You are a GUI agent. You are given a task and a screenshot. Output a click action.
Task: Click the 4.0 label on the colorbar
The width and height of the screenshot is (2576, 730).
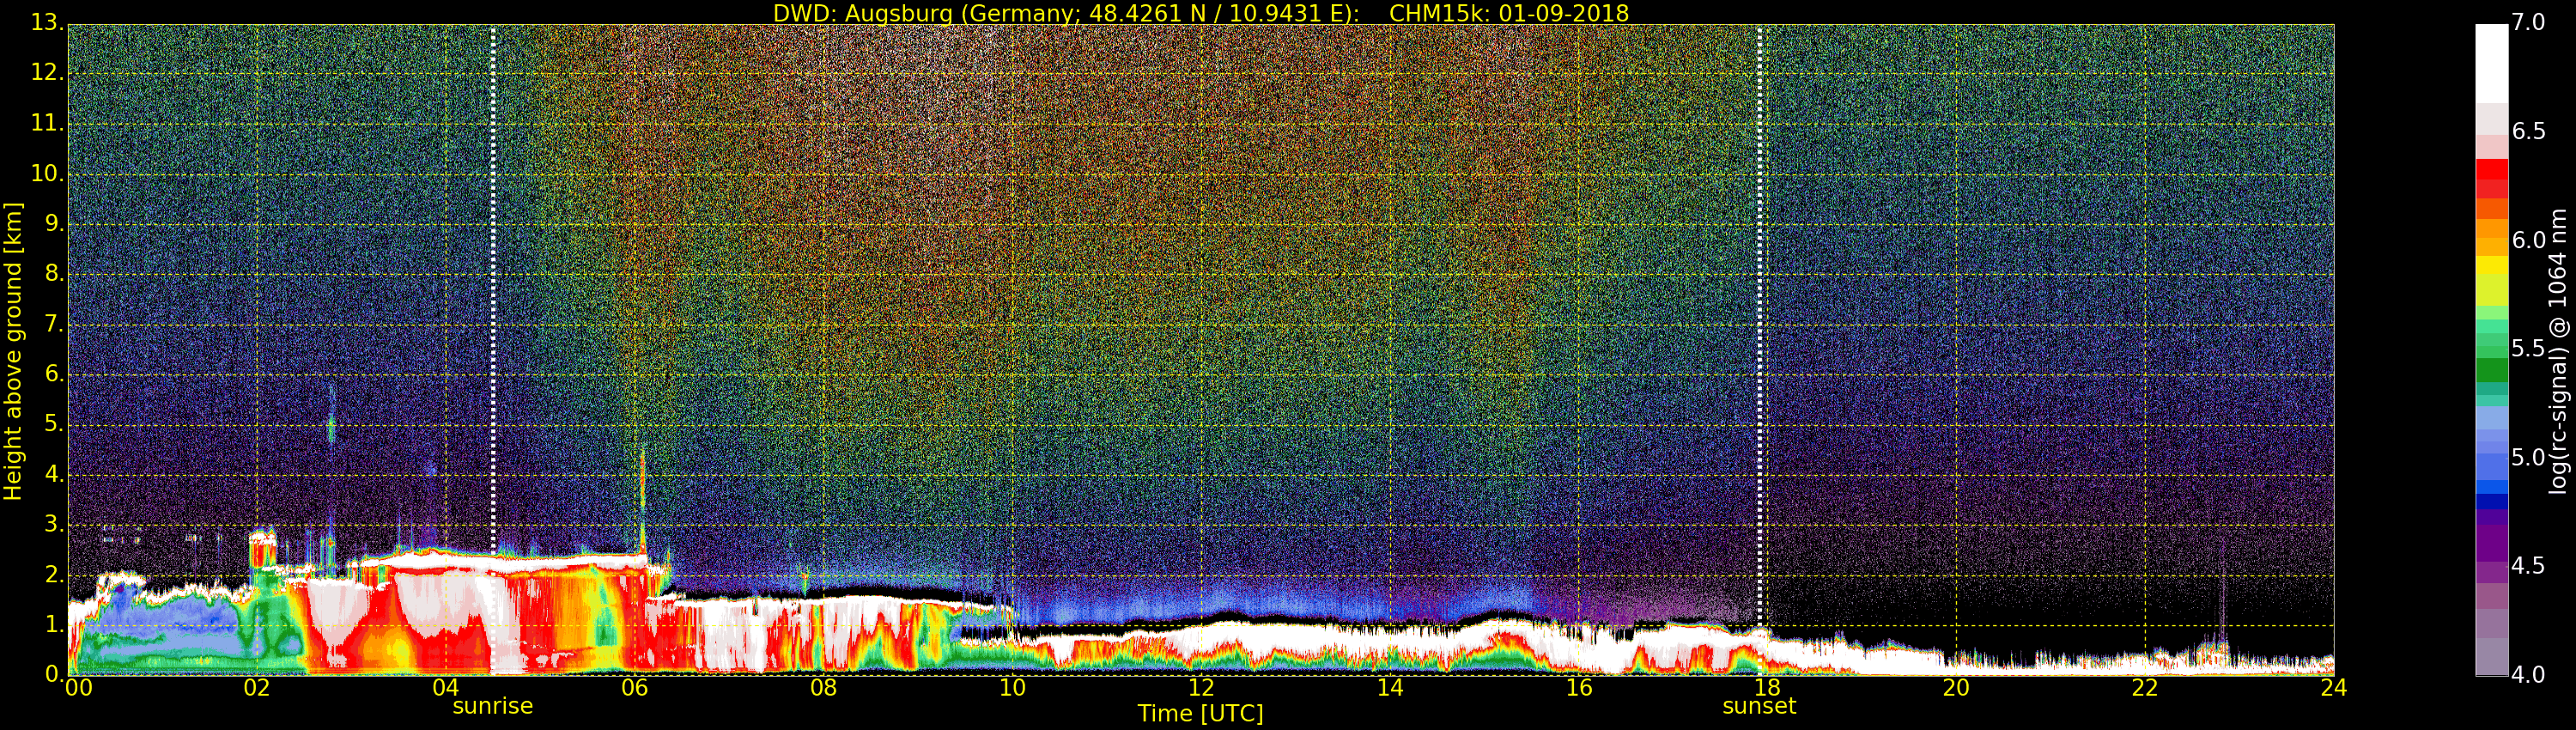(x=2529, y=675)
